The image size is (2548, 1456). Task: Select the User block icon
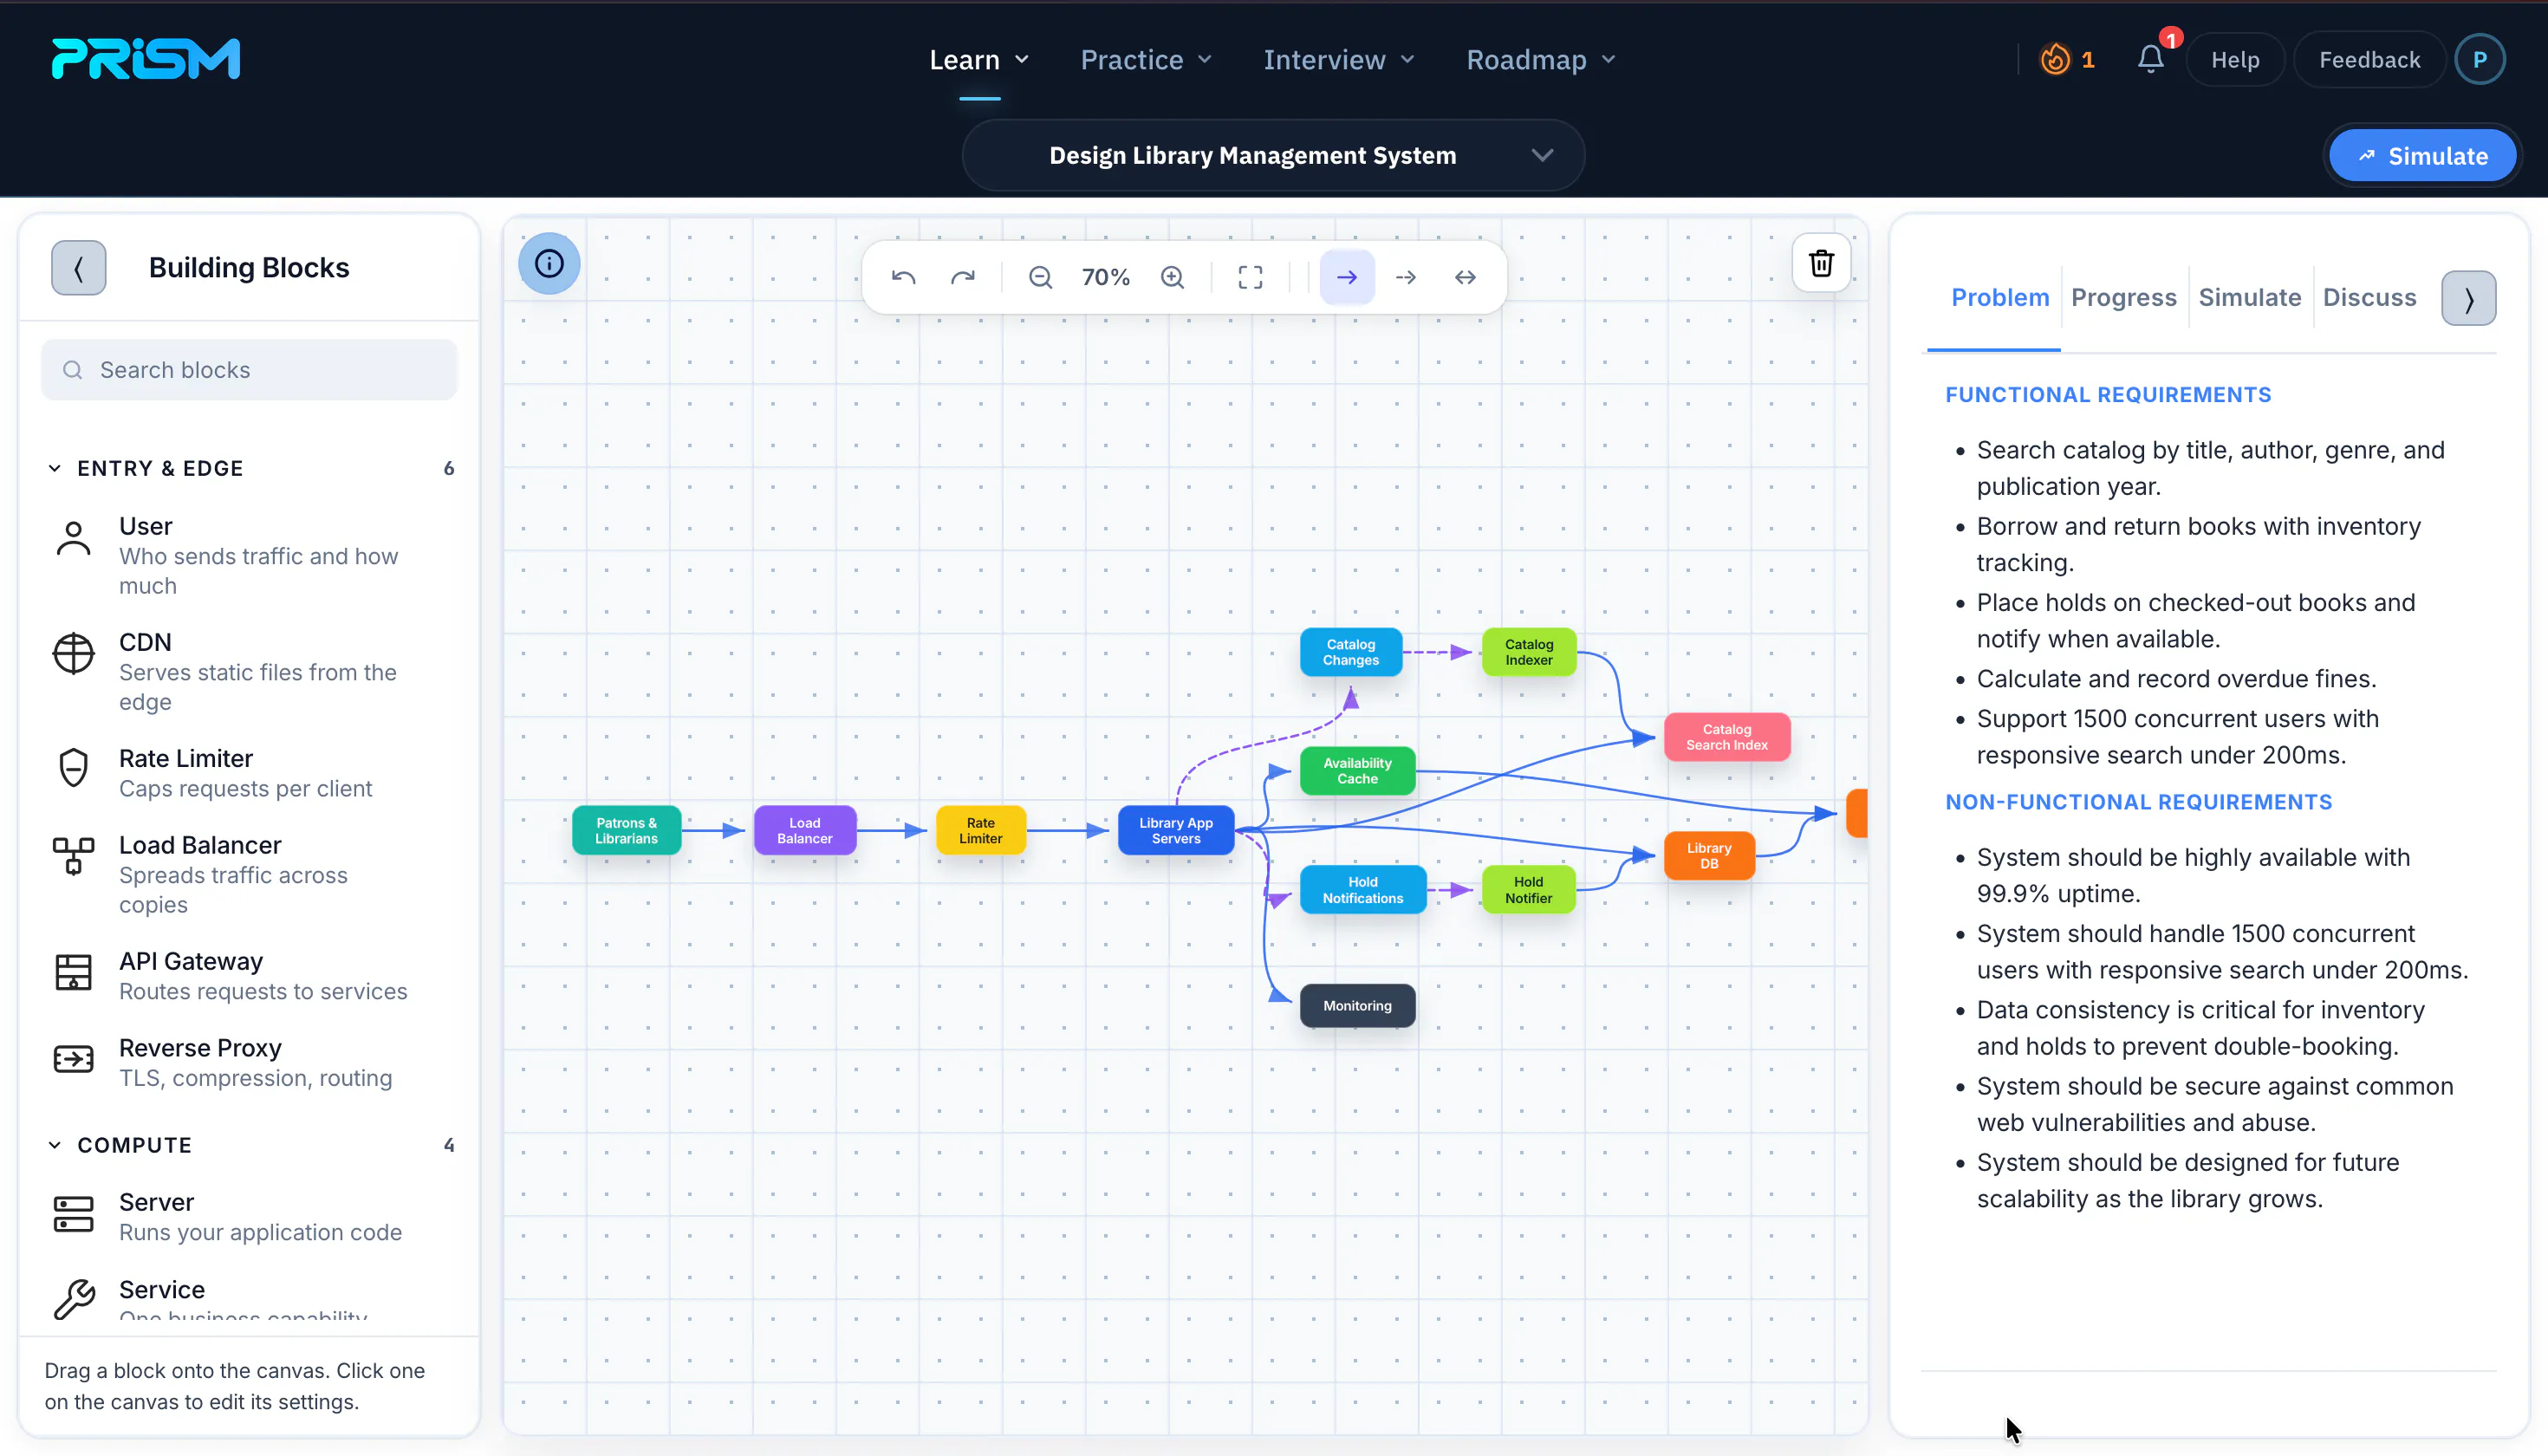click(x=73, y=539)
